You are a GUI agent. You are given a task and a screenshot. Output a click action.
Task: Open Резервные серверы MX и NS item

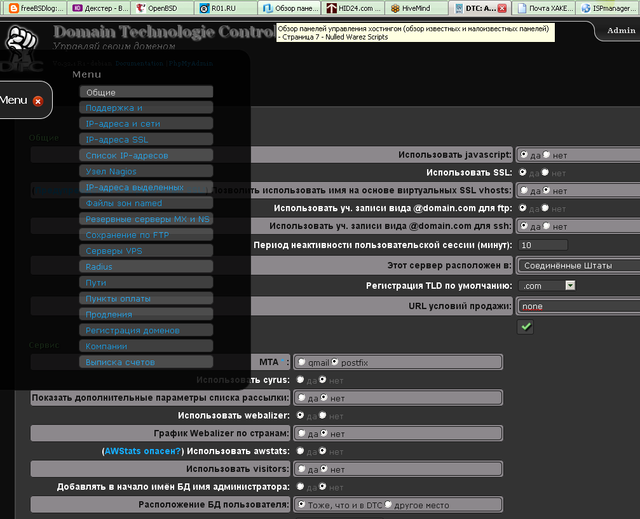point(146,219)
